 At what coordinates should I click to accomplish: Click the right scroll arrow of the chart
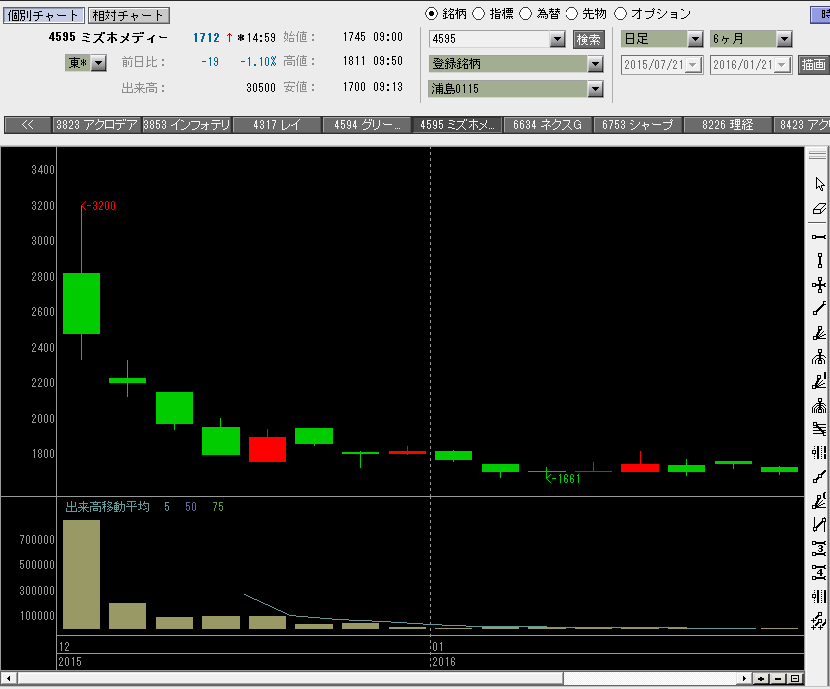click(x=744, y=678)
